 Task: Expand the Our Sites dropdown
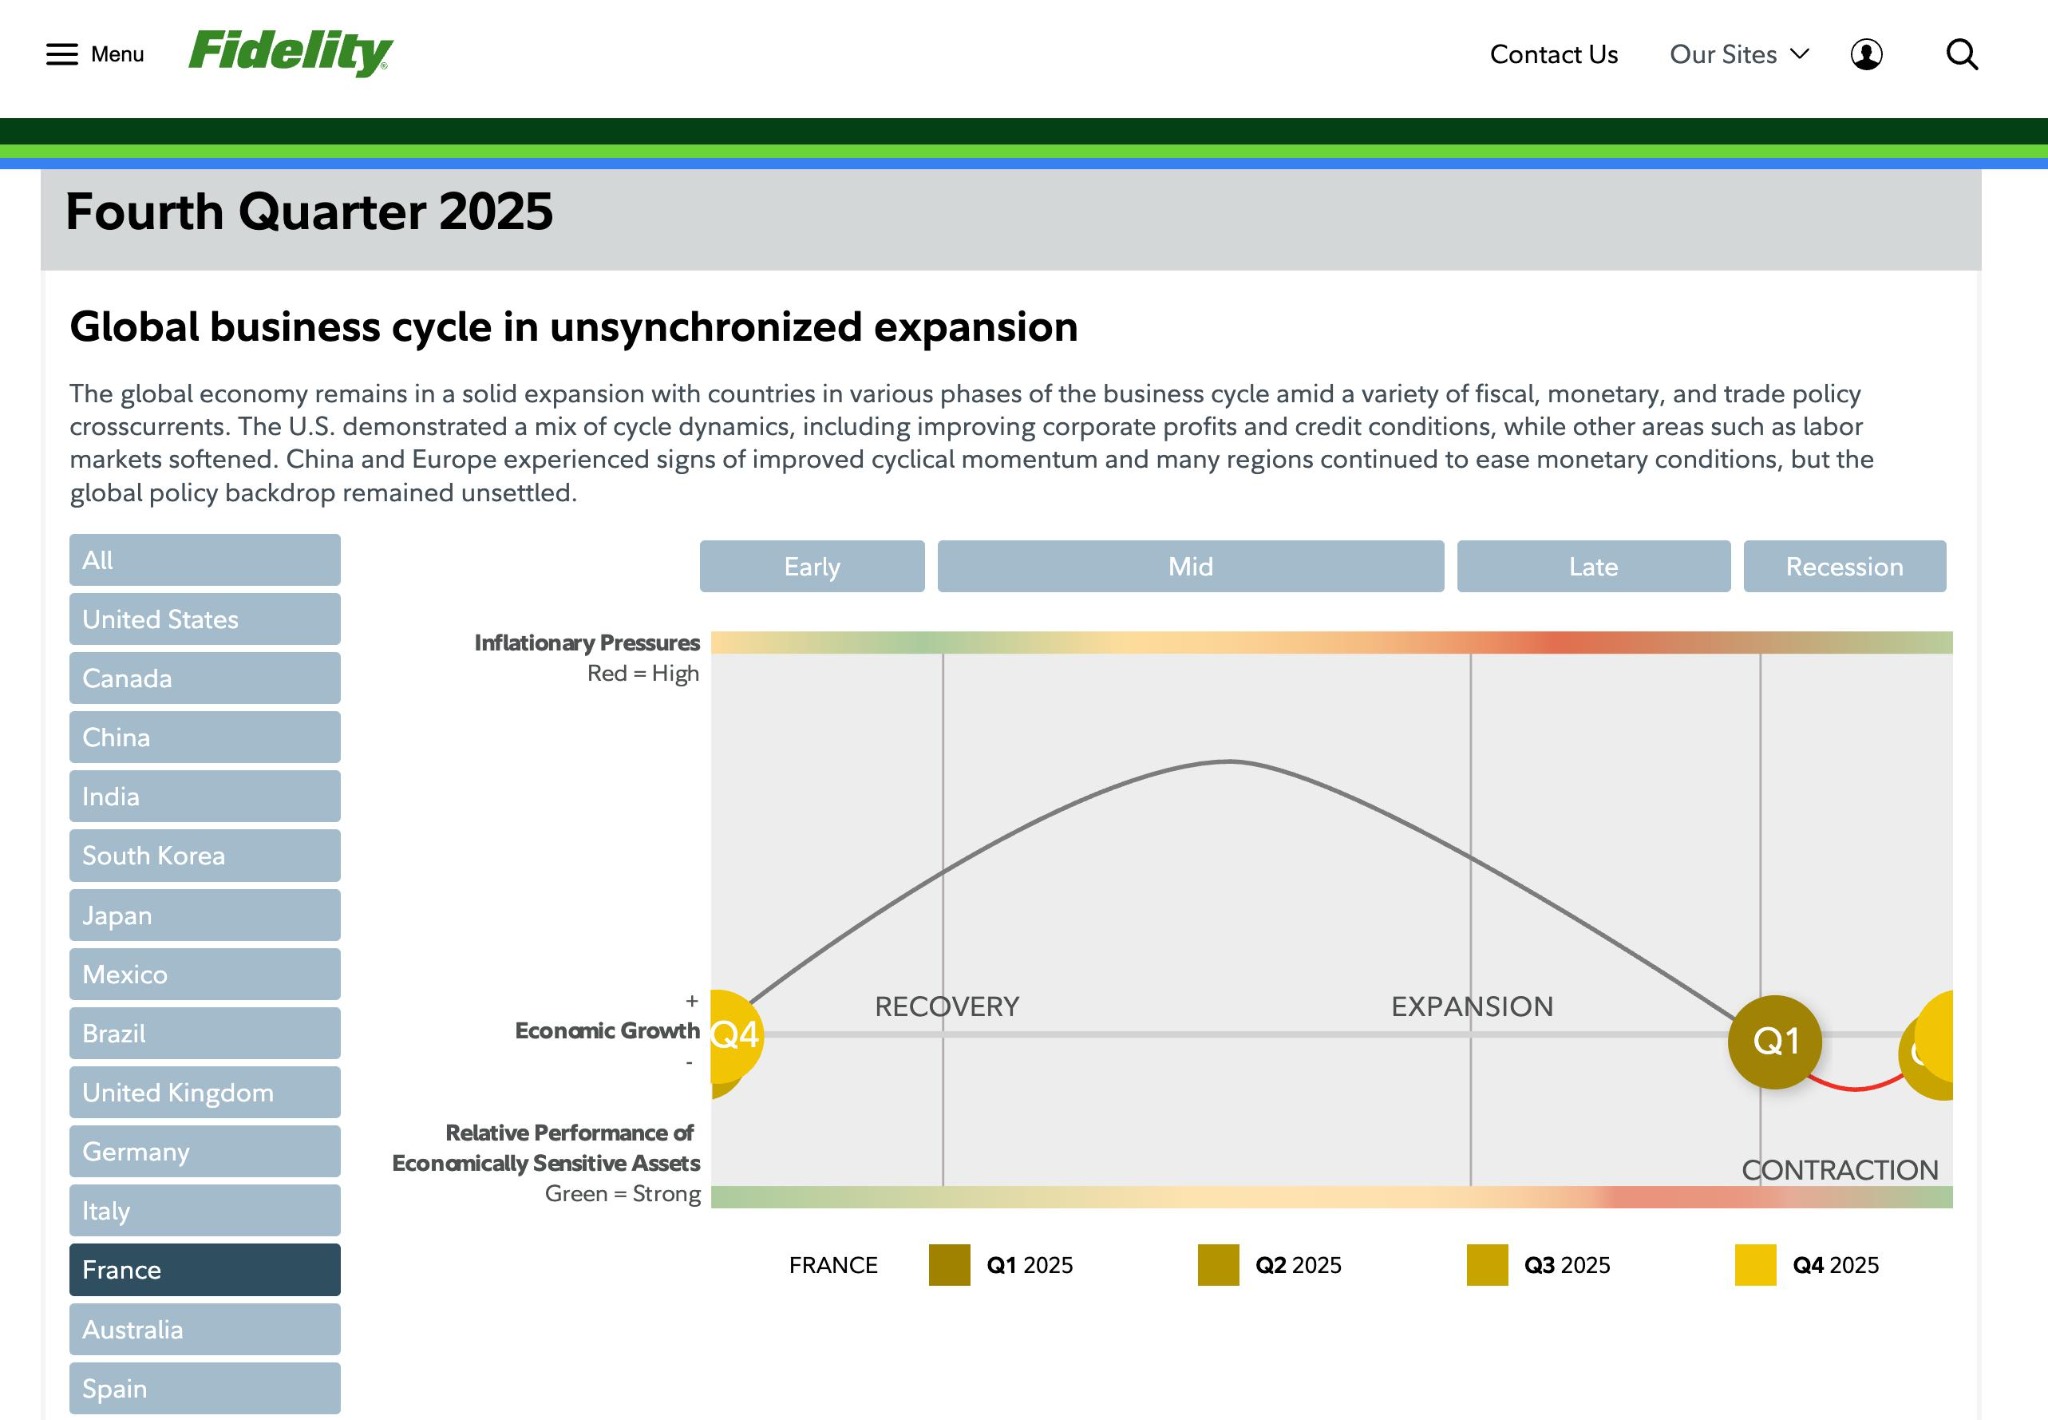1738,54
